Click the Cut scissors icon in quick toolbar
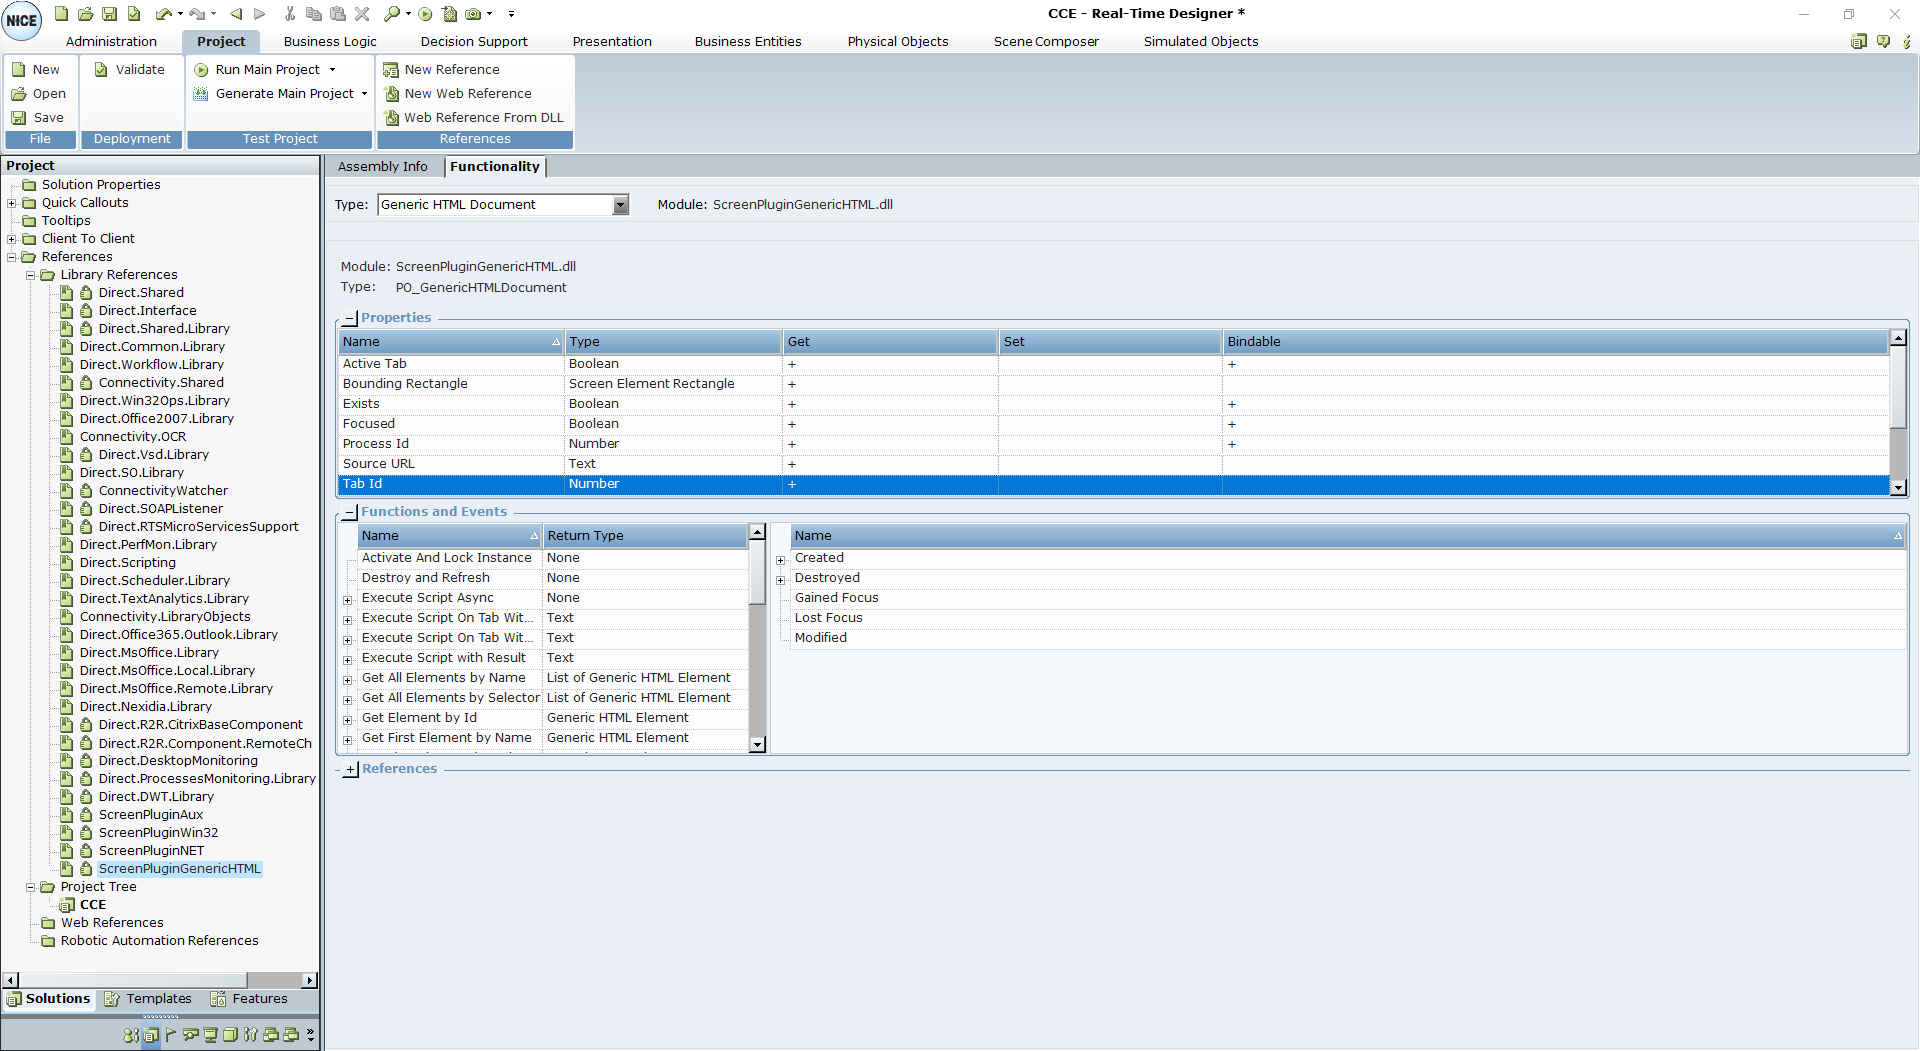 click(289, 14)
